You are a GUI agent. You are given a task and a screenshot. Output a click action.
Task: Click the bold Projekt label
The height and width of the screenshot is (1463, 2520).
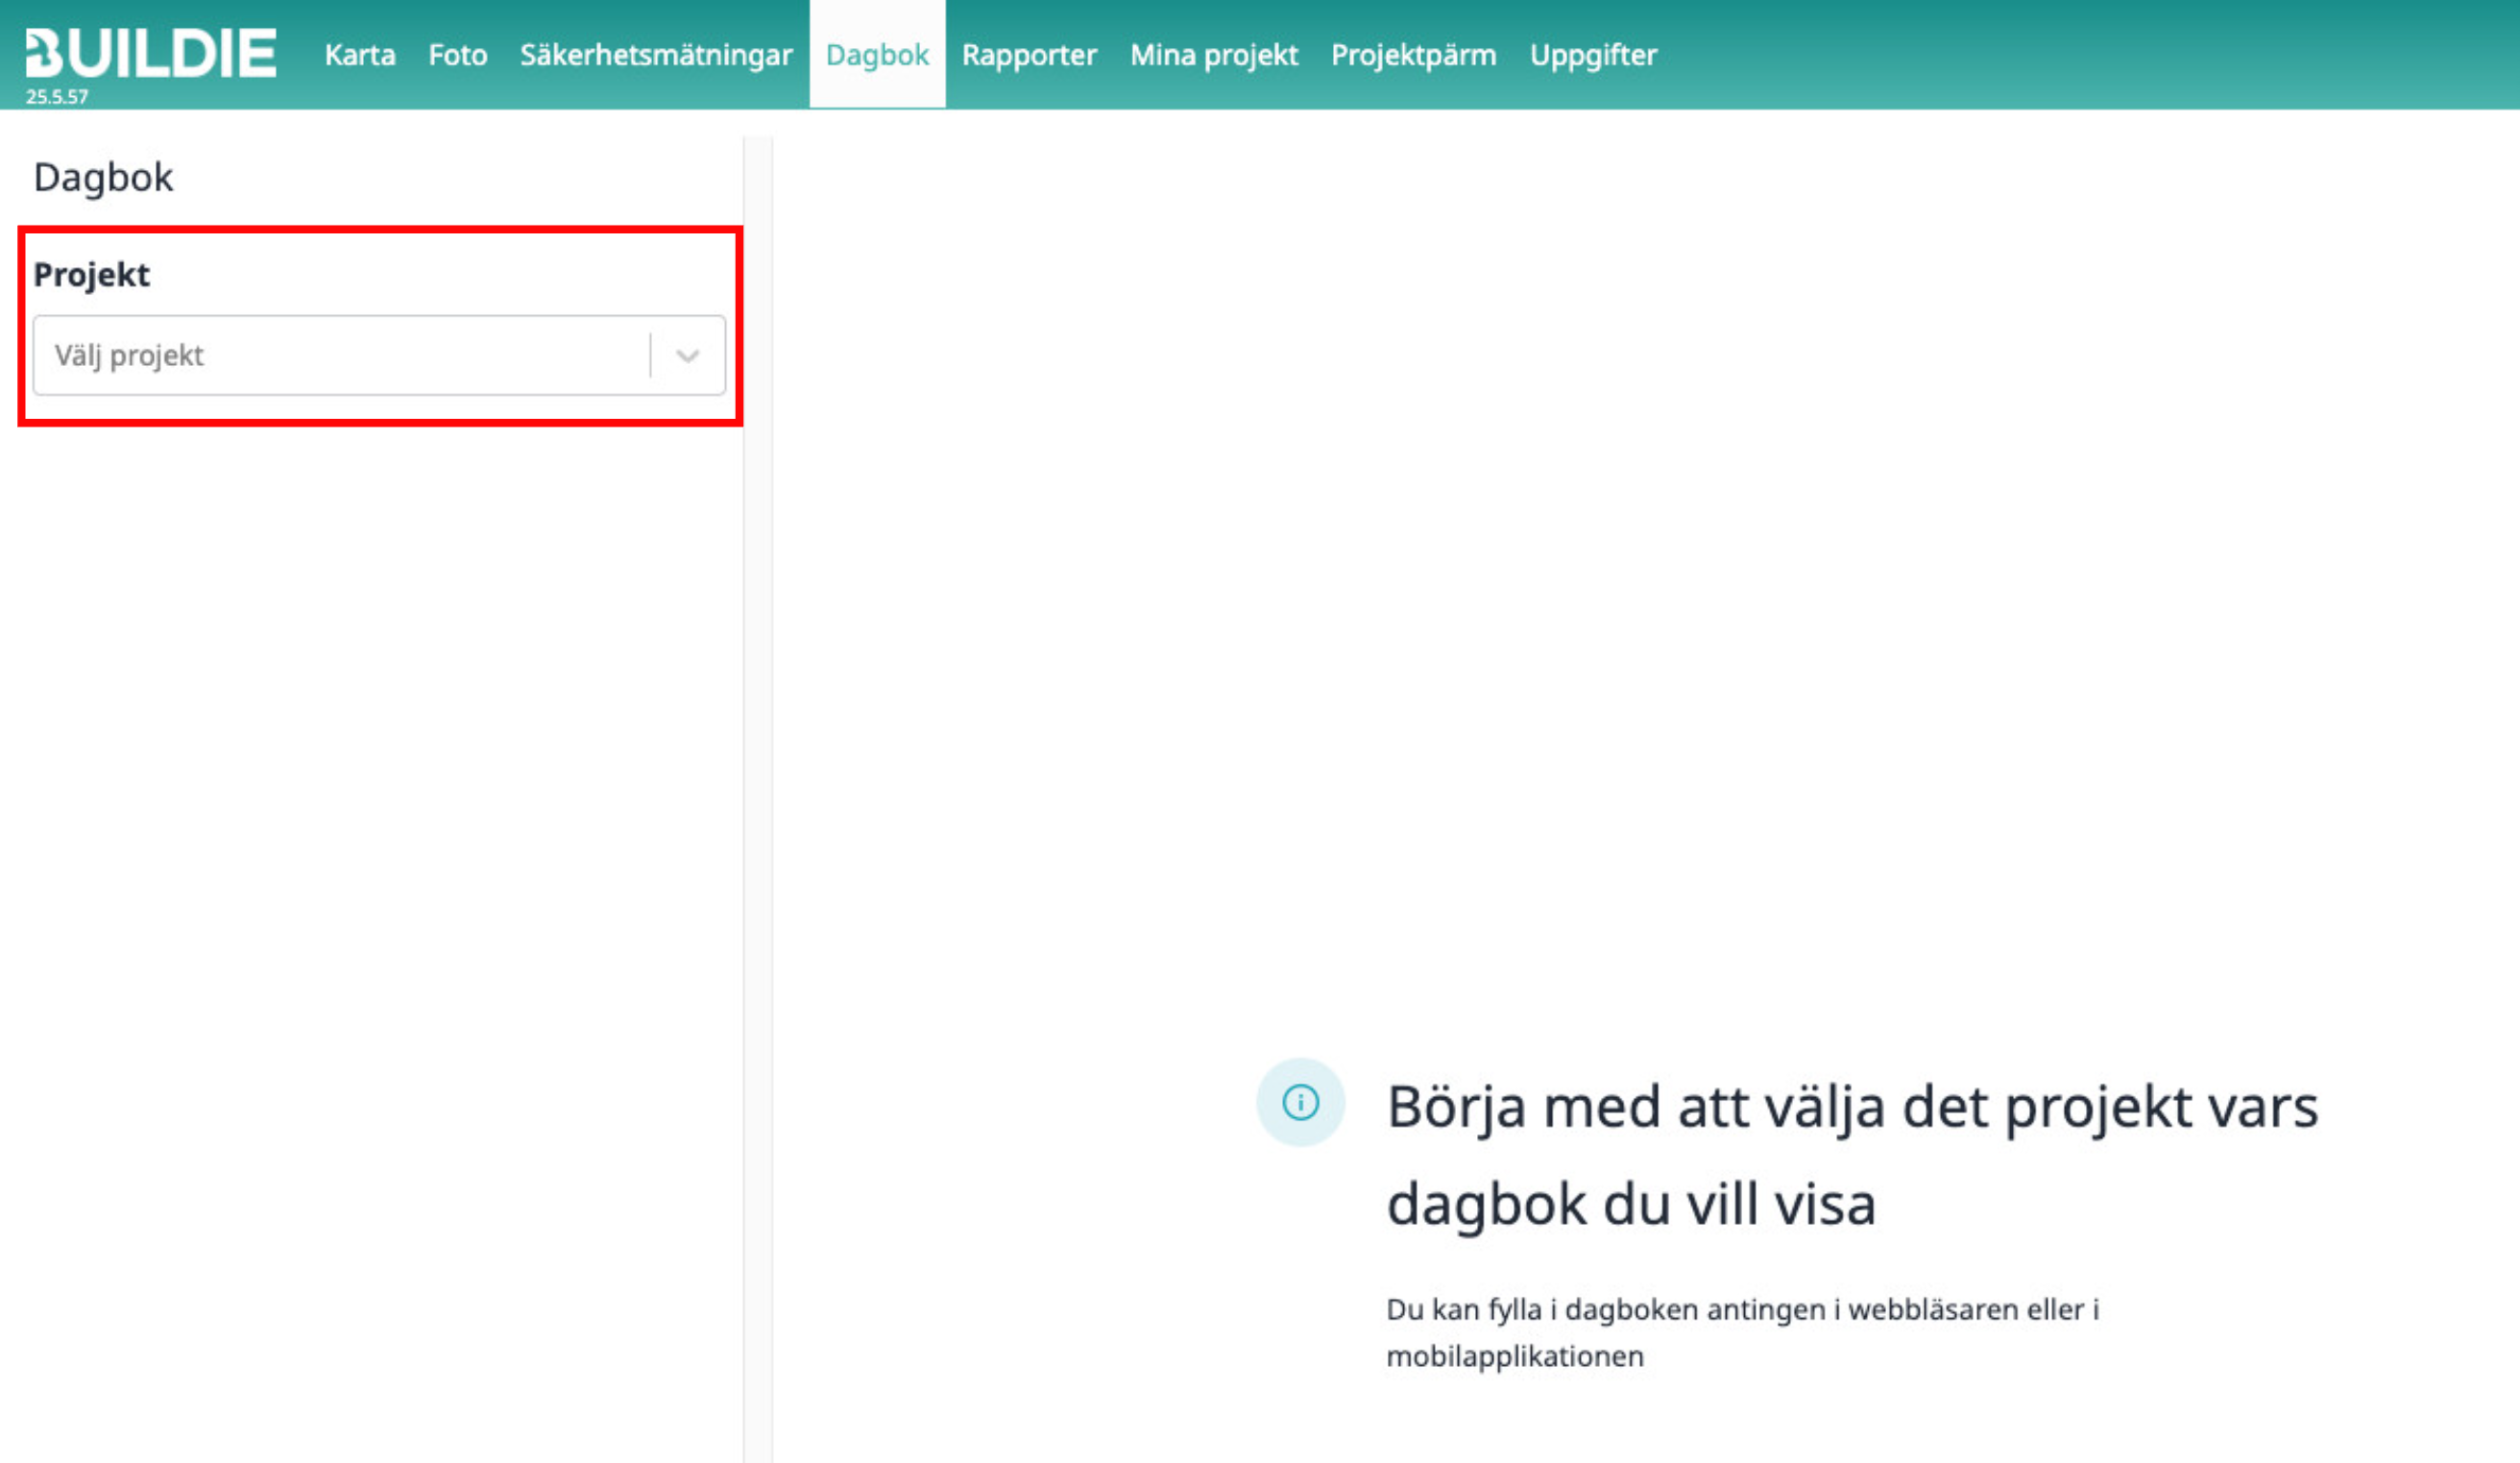[x=91, y=274]
